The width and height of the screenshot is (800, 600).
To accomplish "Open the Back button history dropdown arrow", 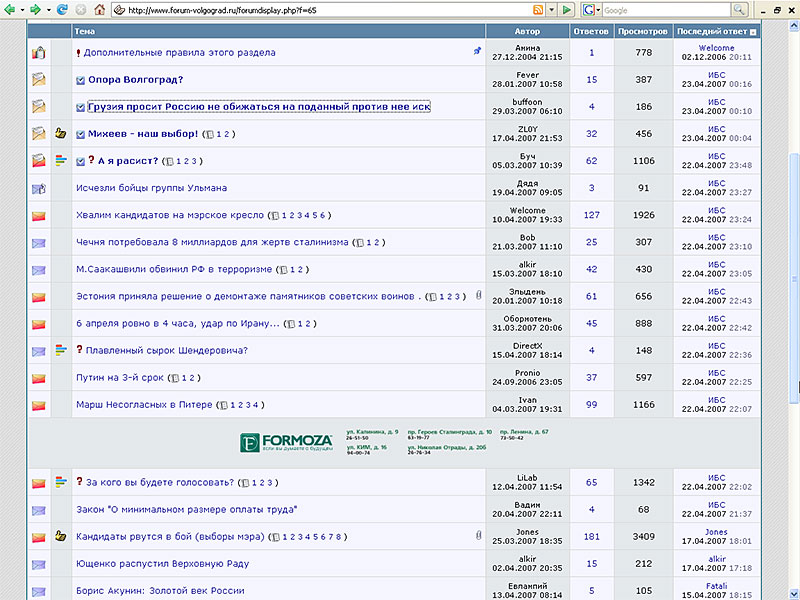I will pyautogui.click(x=23, y=10).
